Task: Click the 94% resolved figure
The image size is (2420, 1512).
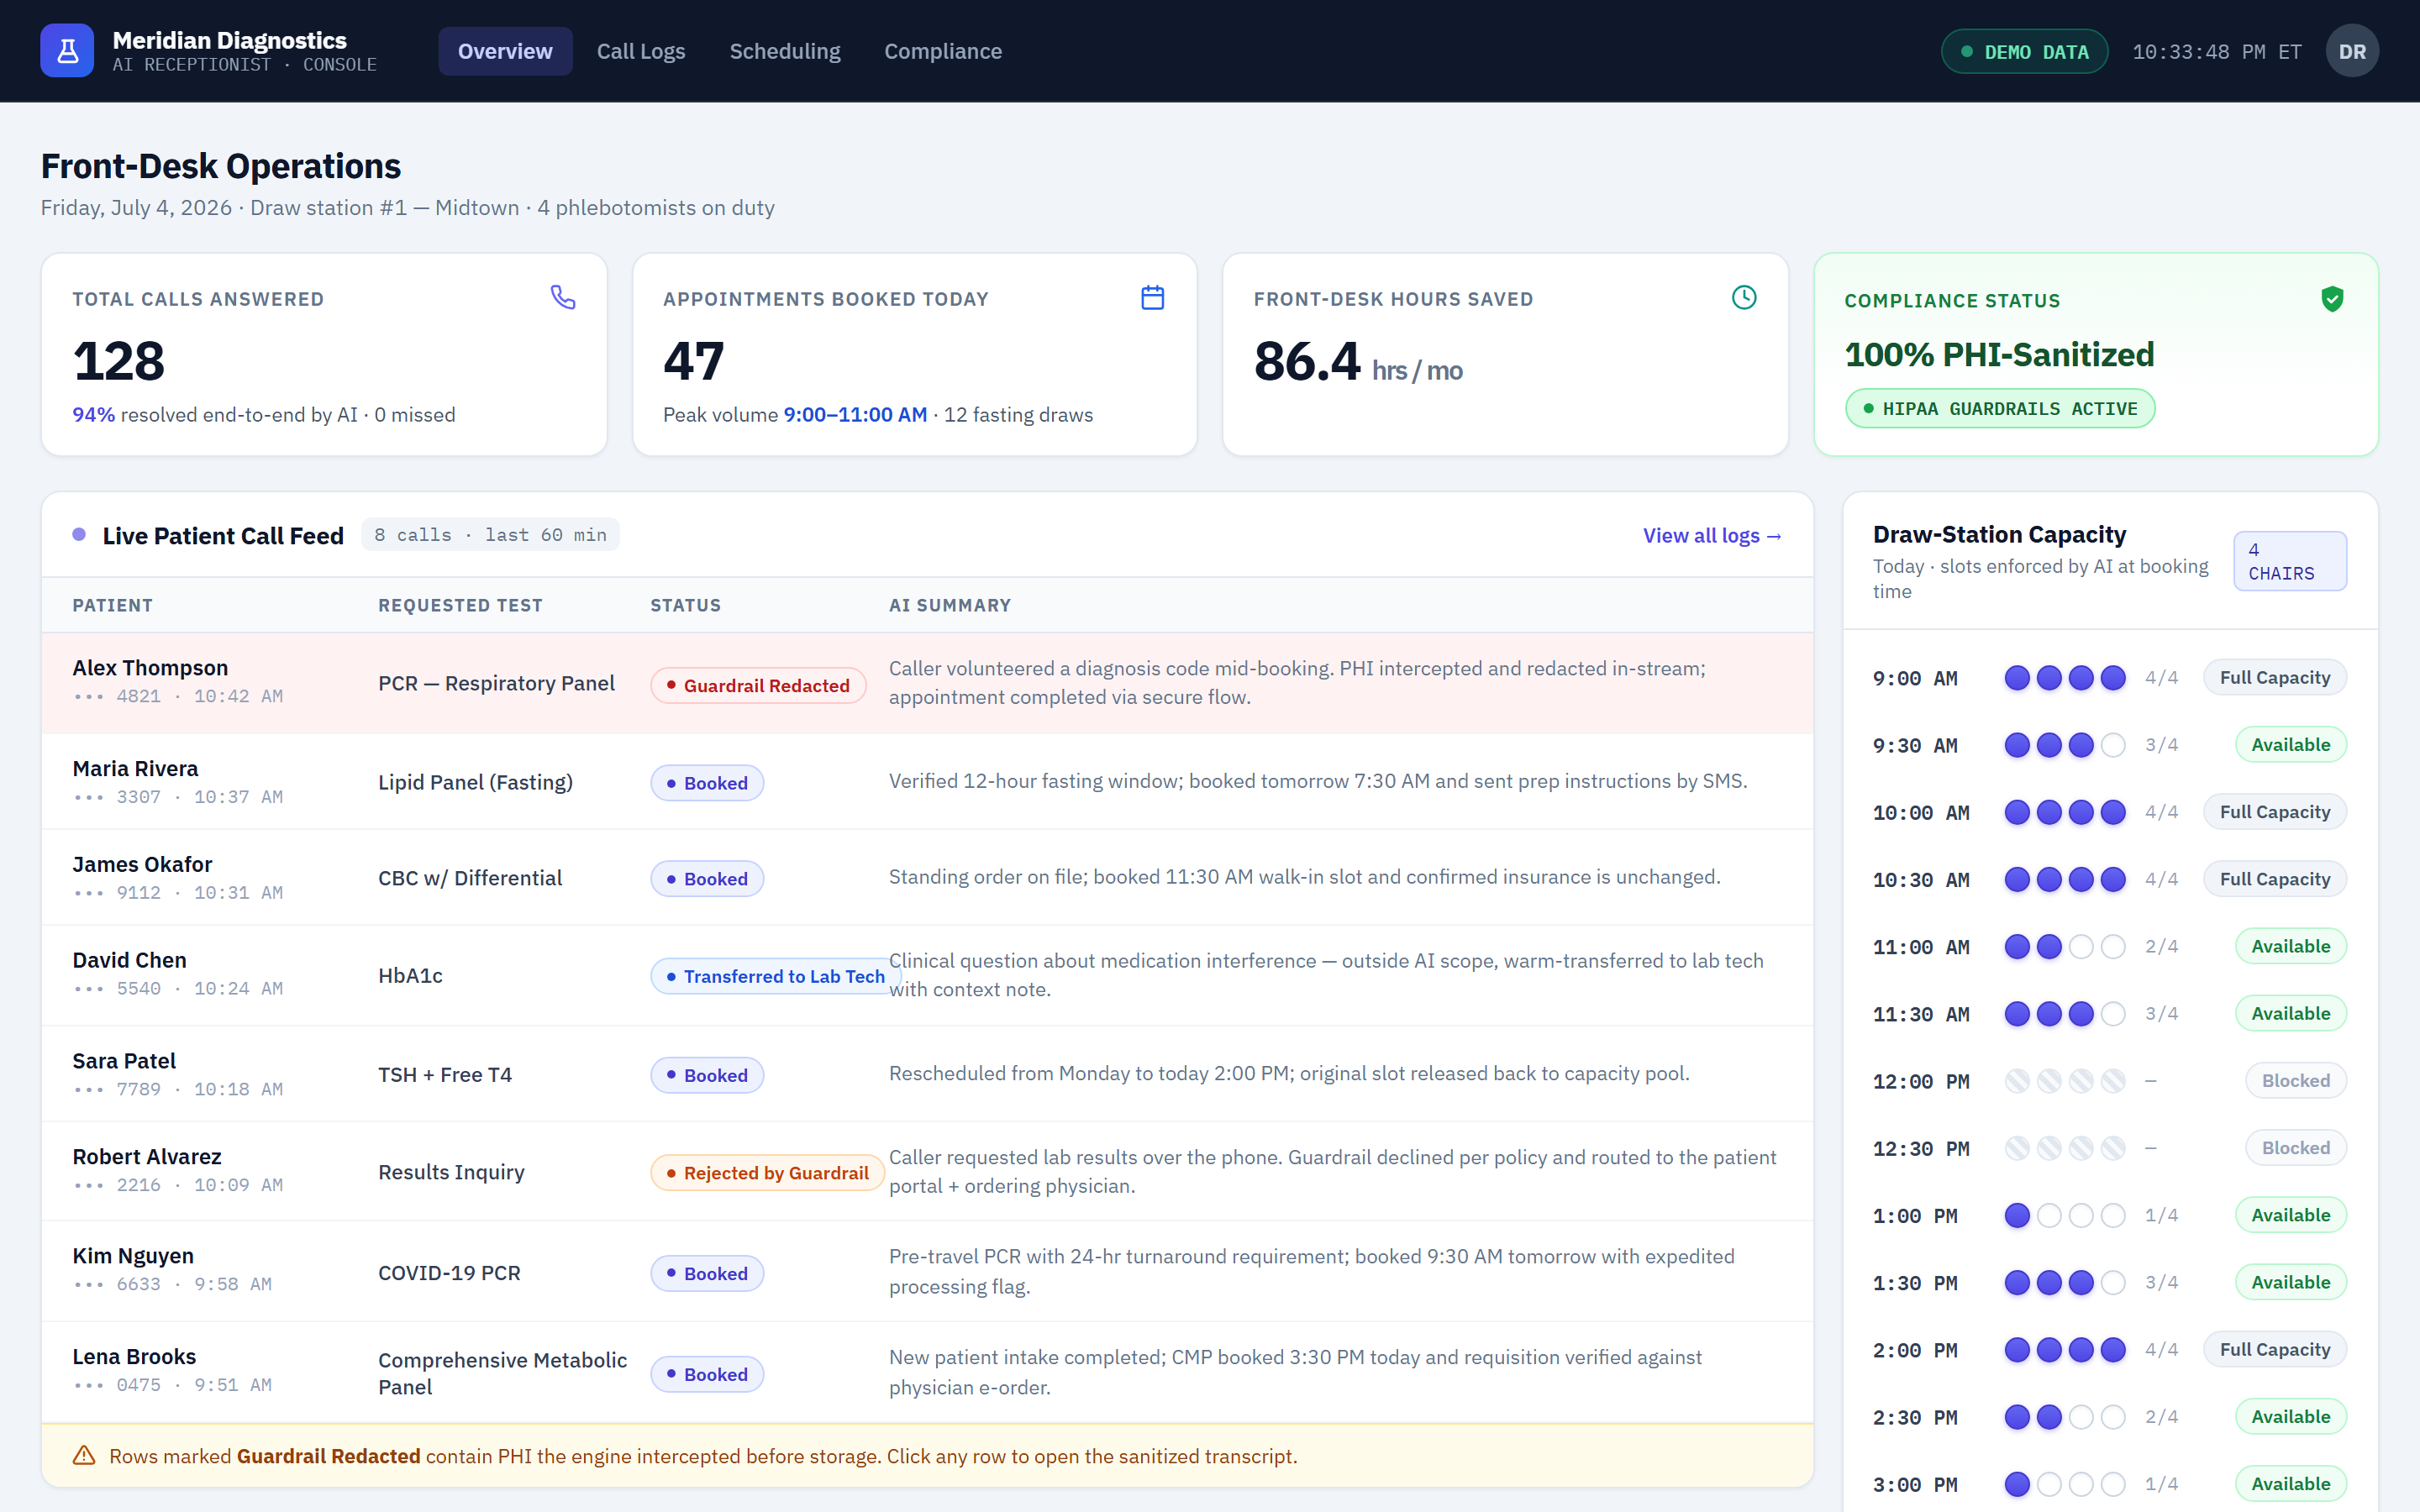Action: 93,415
